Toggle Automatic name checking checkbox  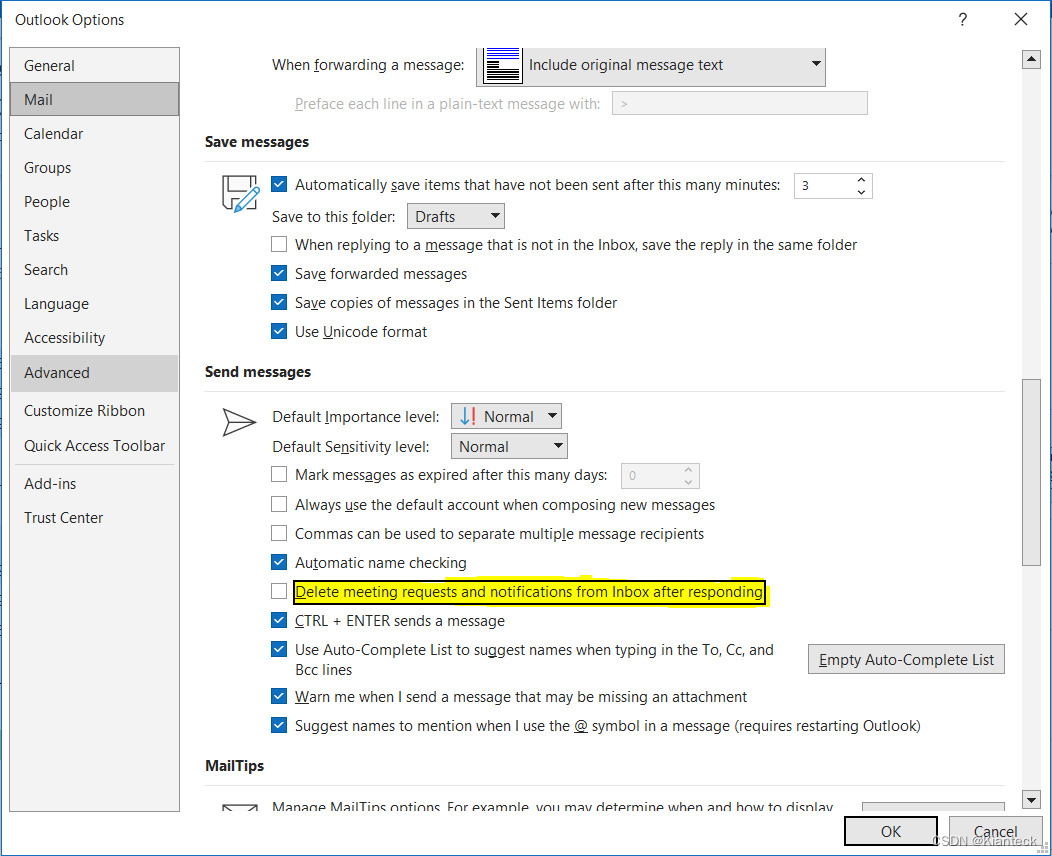click(279, 561)
